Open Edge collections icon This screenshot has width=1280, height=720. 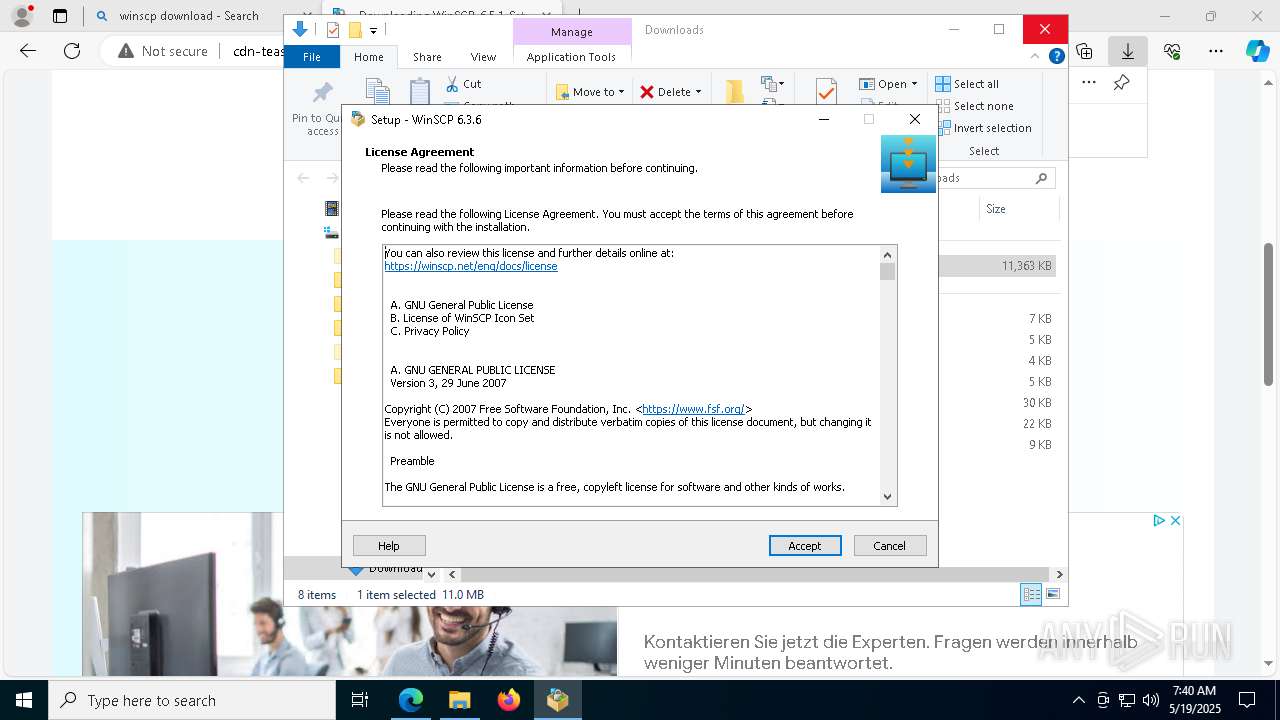point(1084,51)
